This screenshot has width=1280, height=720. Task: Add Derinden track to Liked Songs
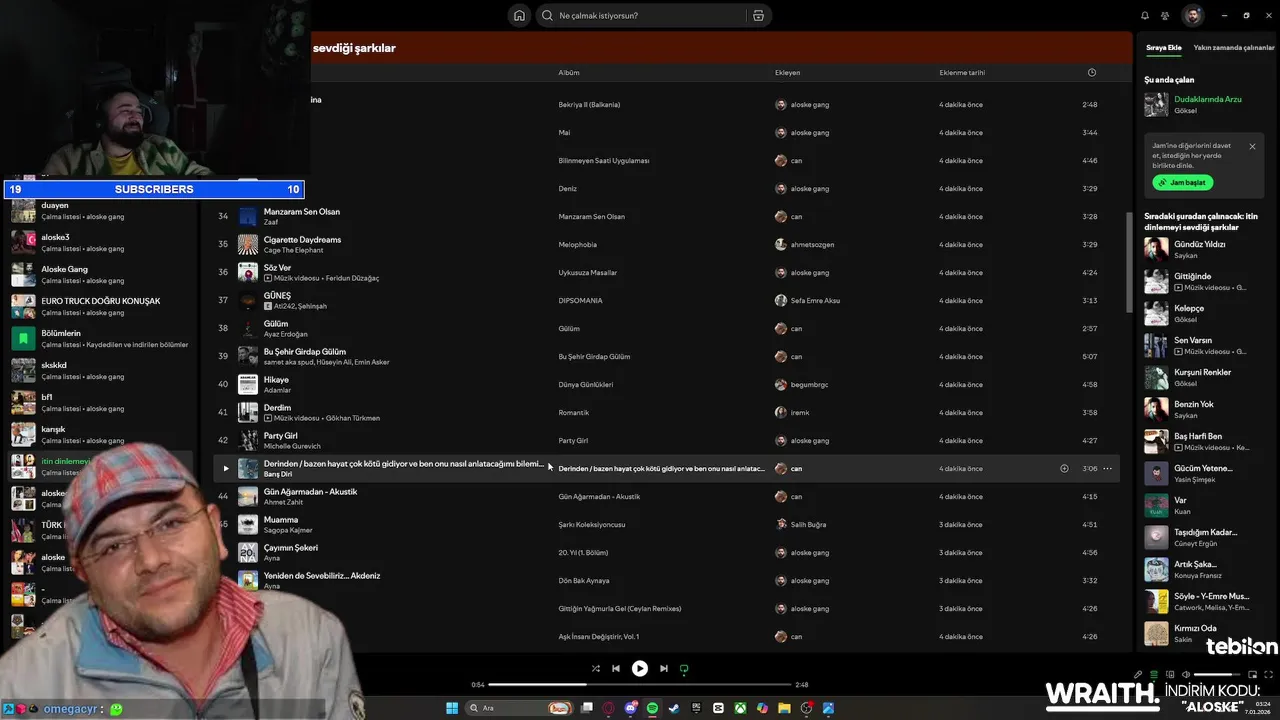click(1064, 468)
